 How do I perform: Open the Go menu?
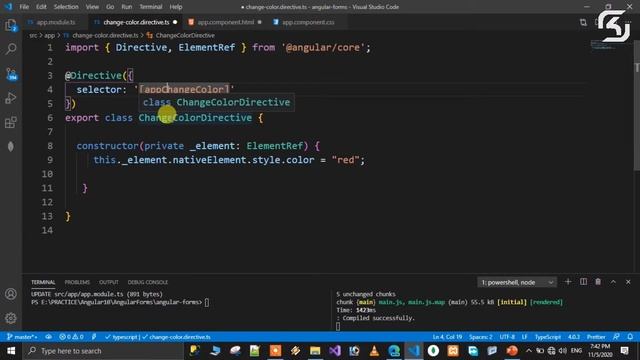110,7
